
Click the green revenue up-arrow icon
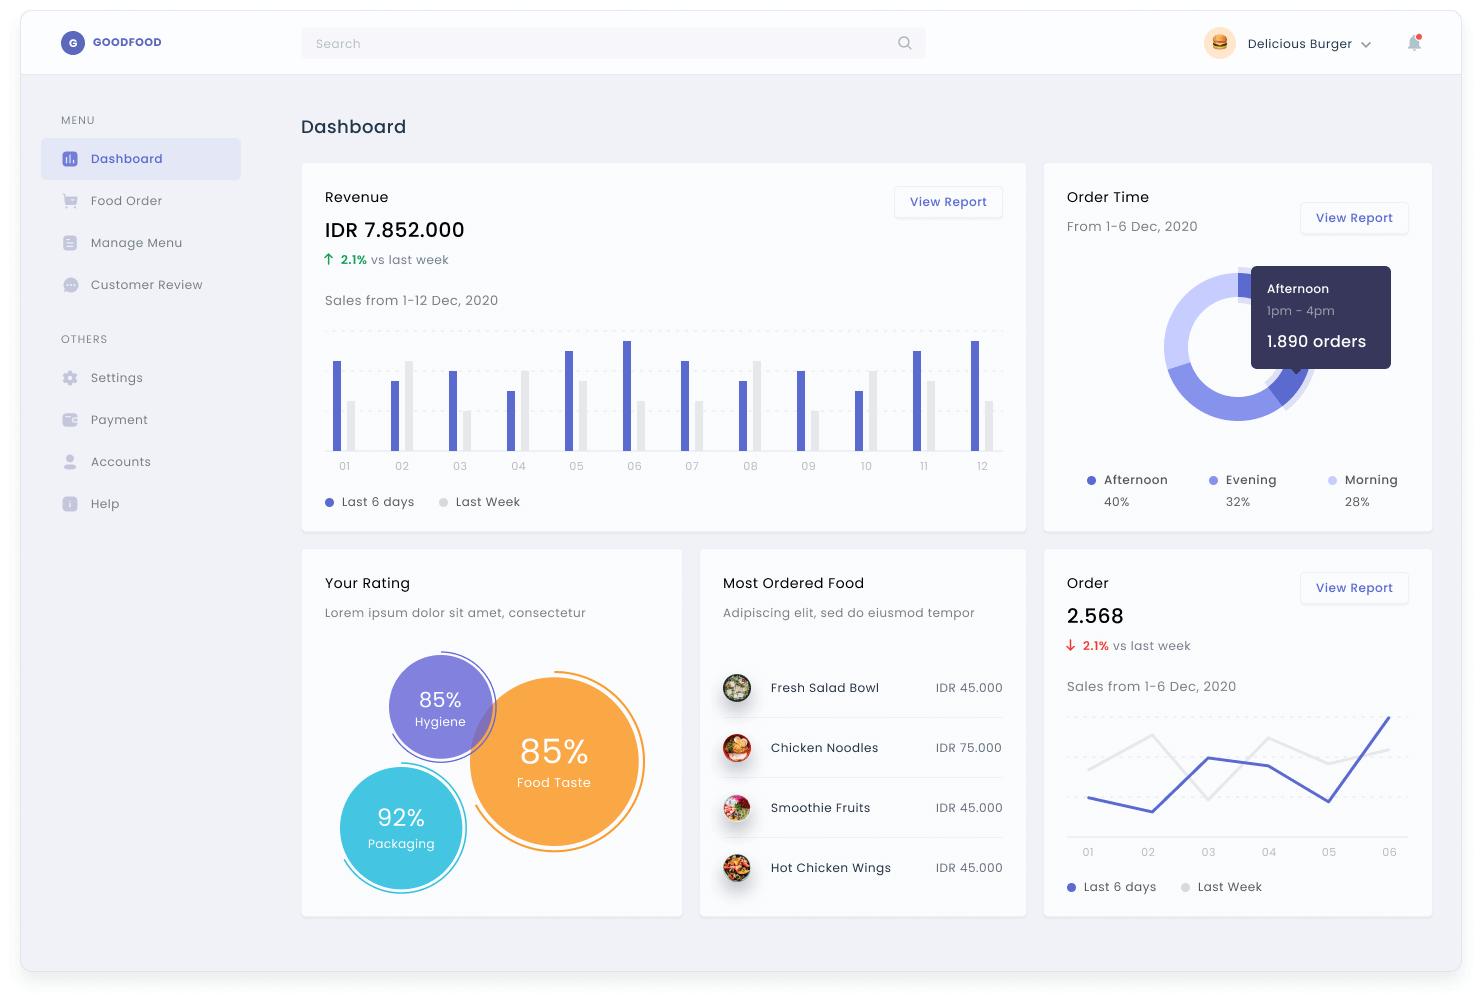point(329,259)
